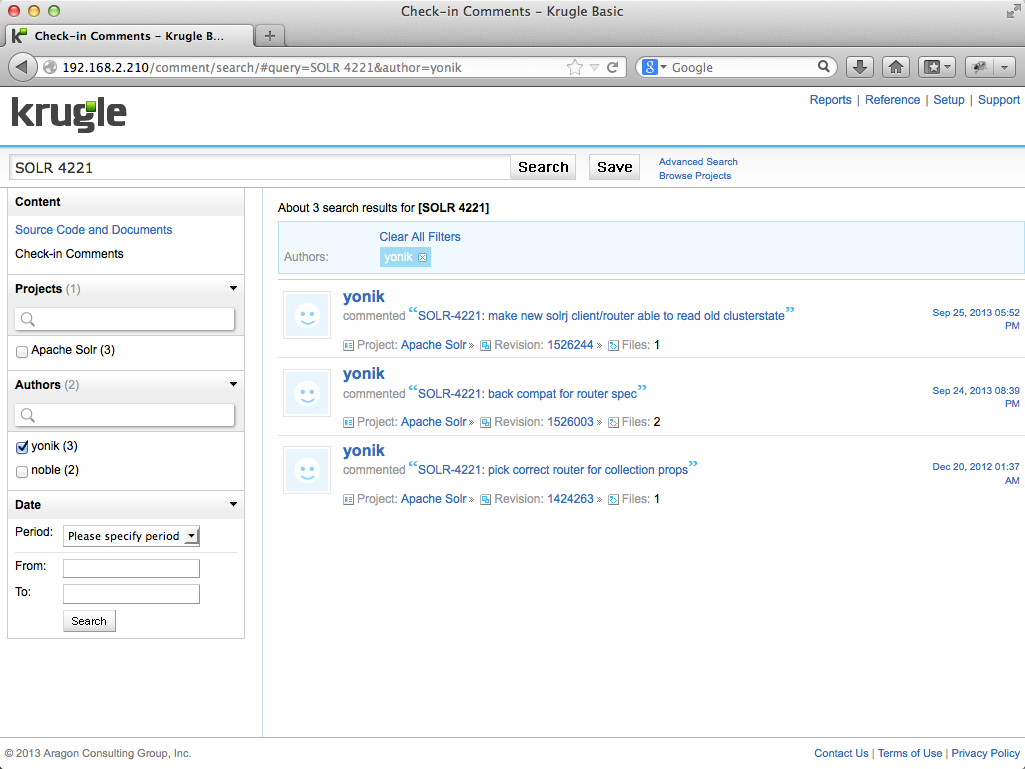Image resolution: width=1025 pixels, height=769 pixels.
Task: Click files icon in revision 1424263 row
Action: pos(613,500)
